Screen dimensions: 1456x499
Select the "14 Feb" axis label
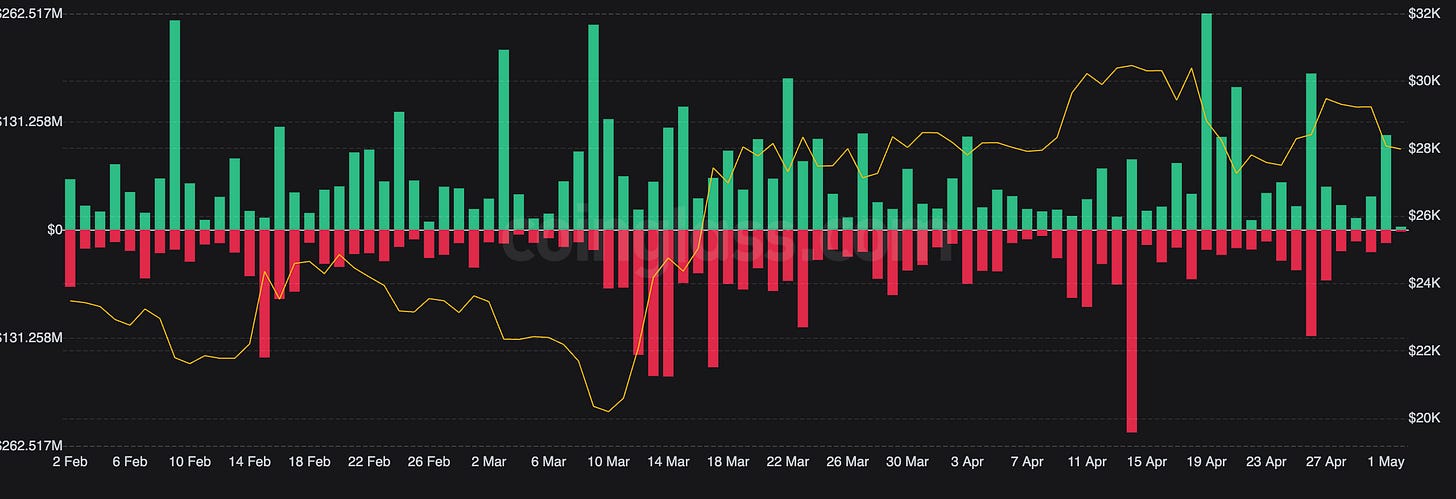point(250,462)
